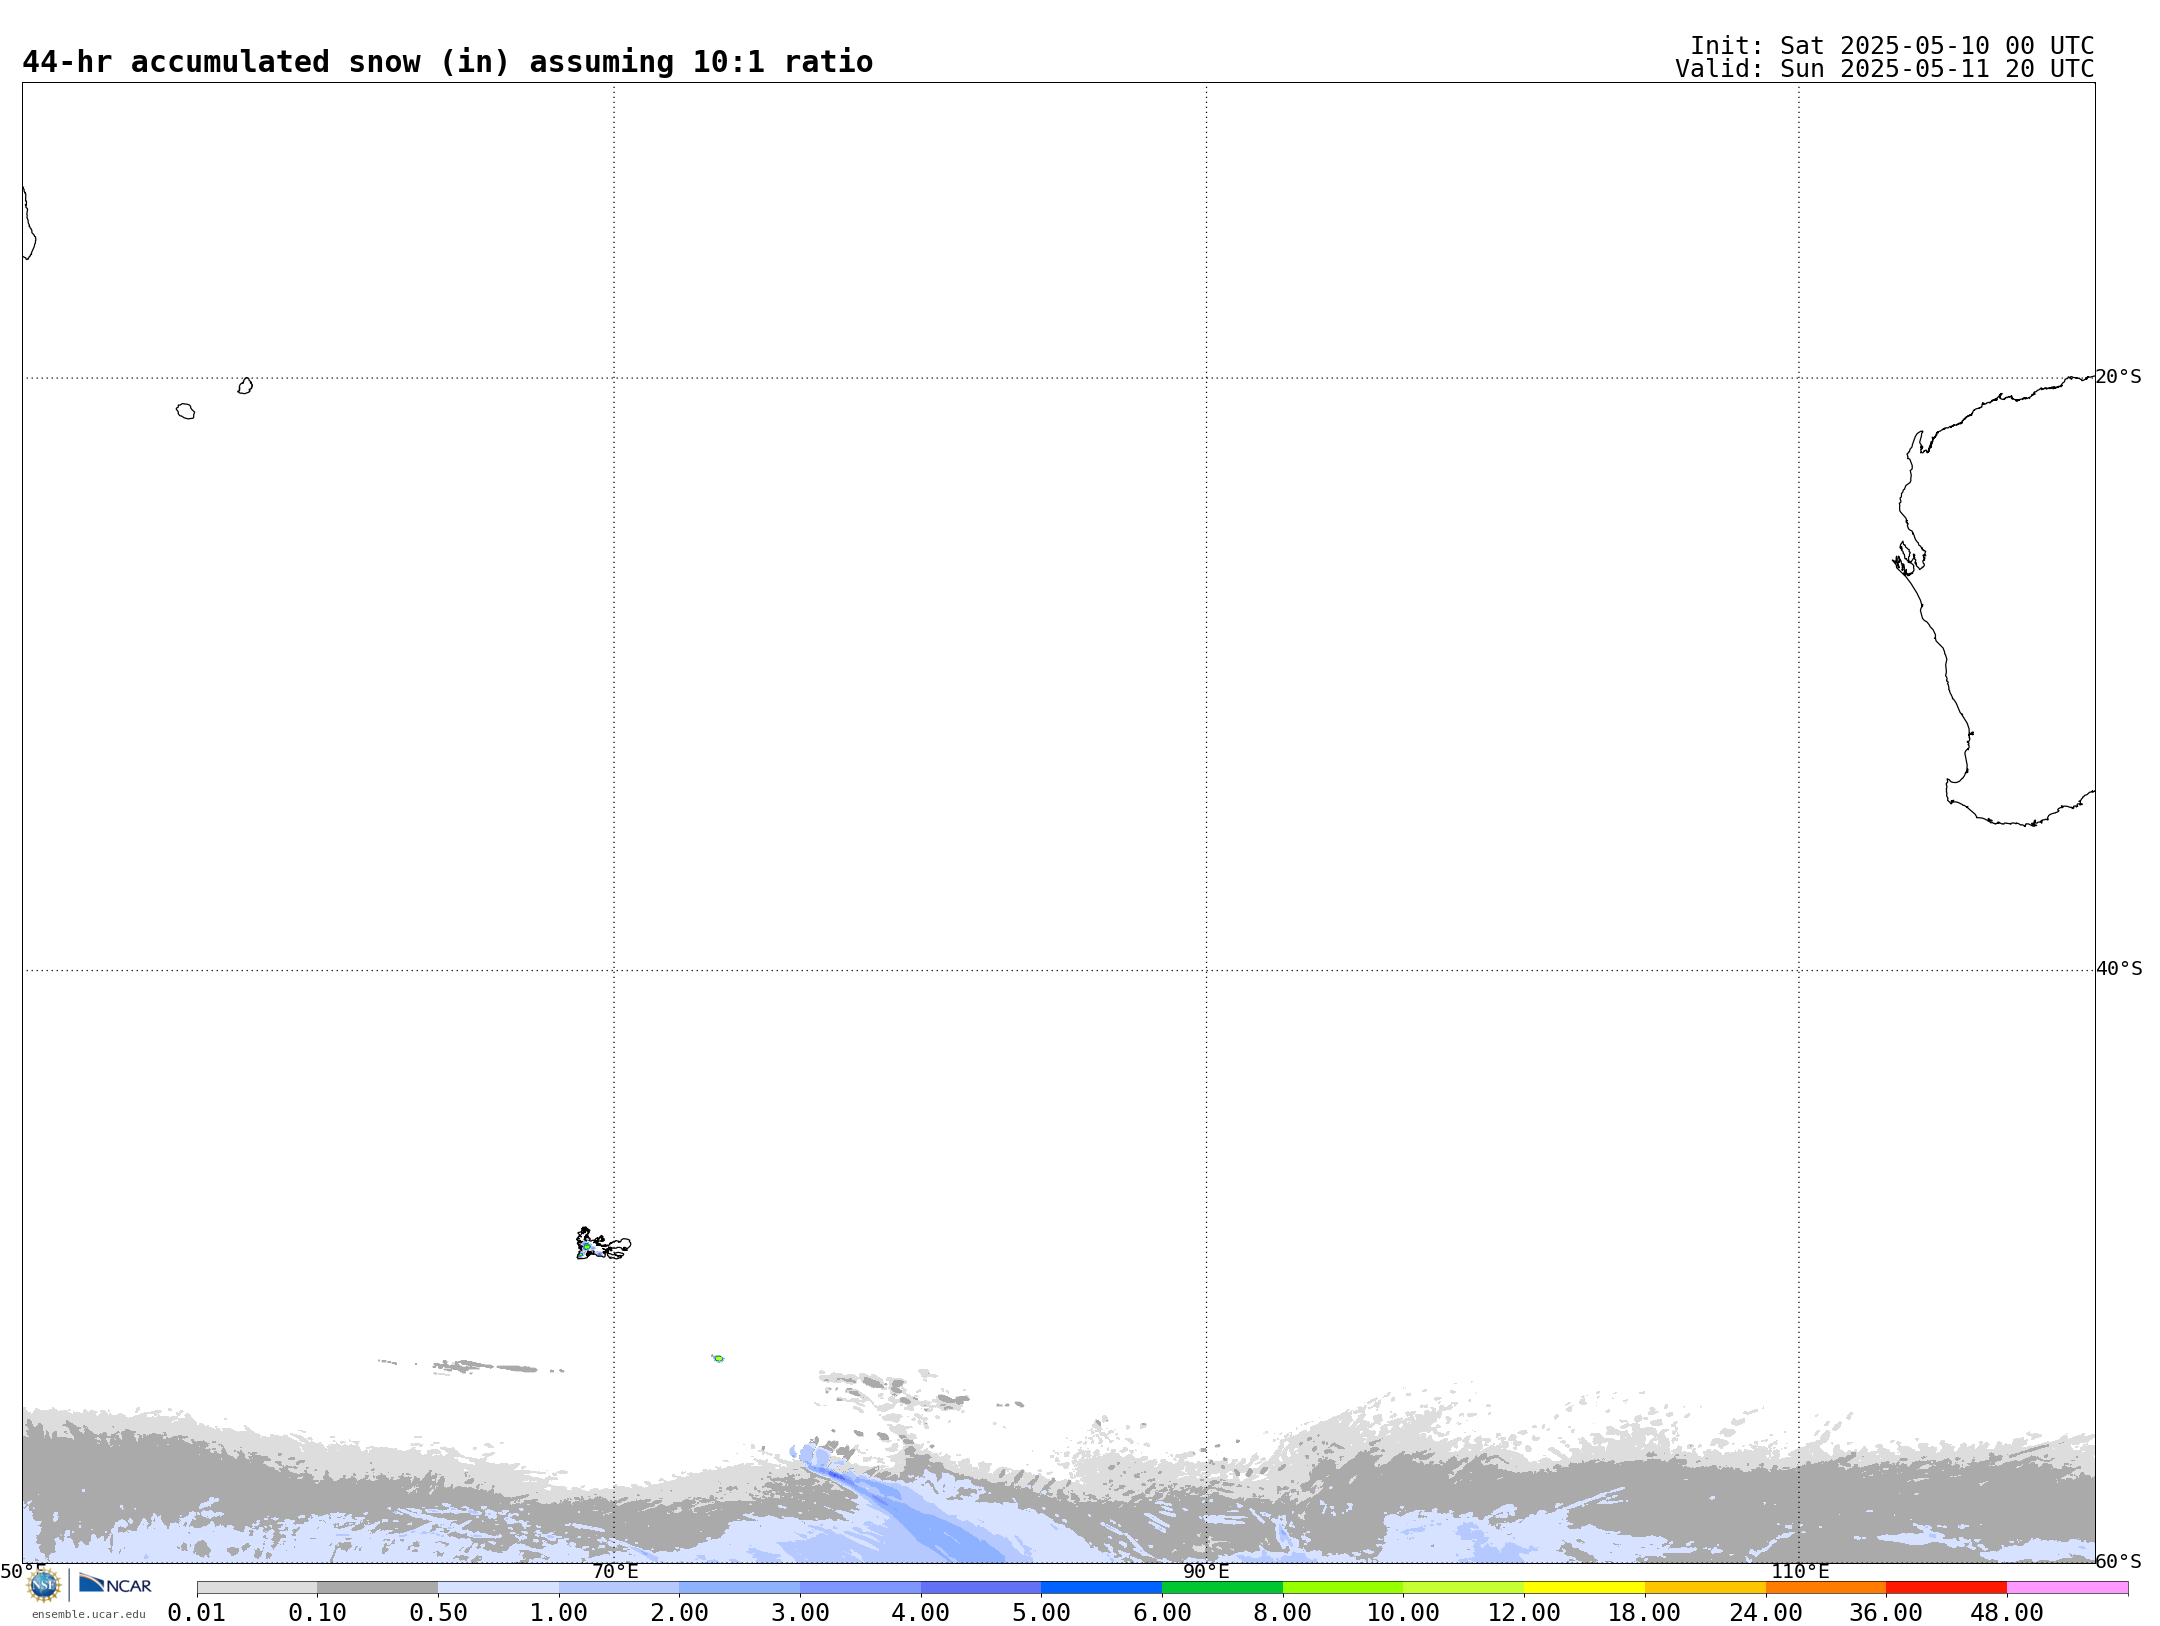Pick the pale blue 0.50–1.00 swatch
This screenshot has height=1626, width=2160.
(x=498, y=1588)
